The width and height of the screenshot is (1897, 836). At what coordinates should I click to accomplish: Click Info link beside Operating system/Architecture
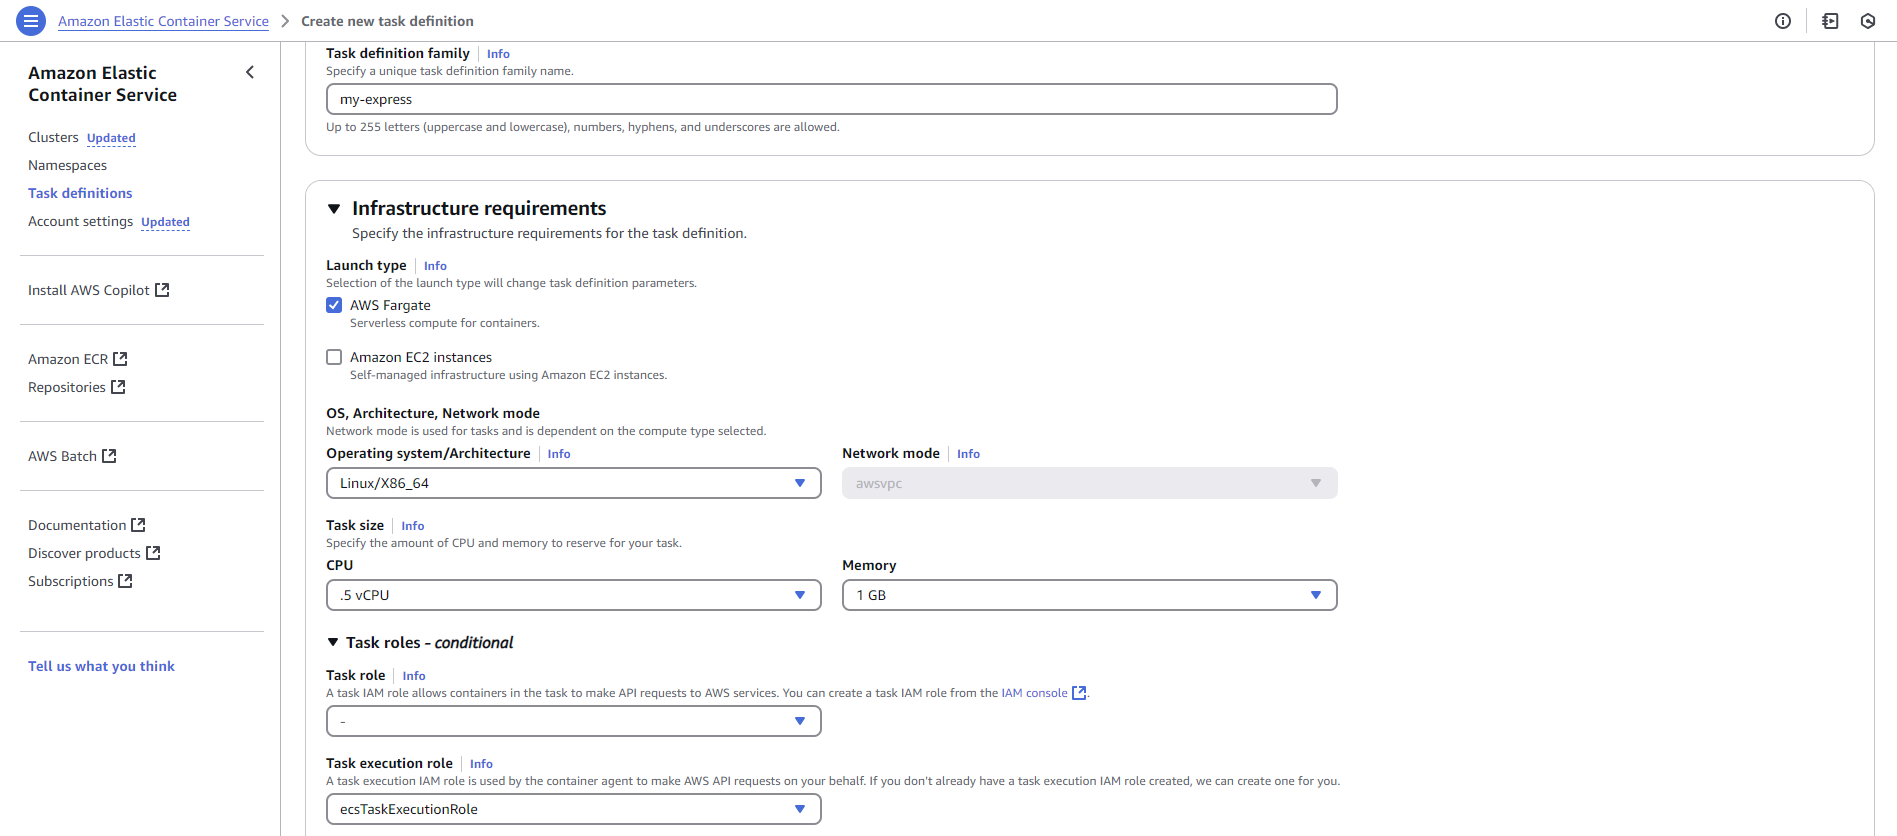click(559, 454)
